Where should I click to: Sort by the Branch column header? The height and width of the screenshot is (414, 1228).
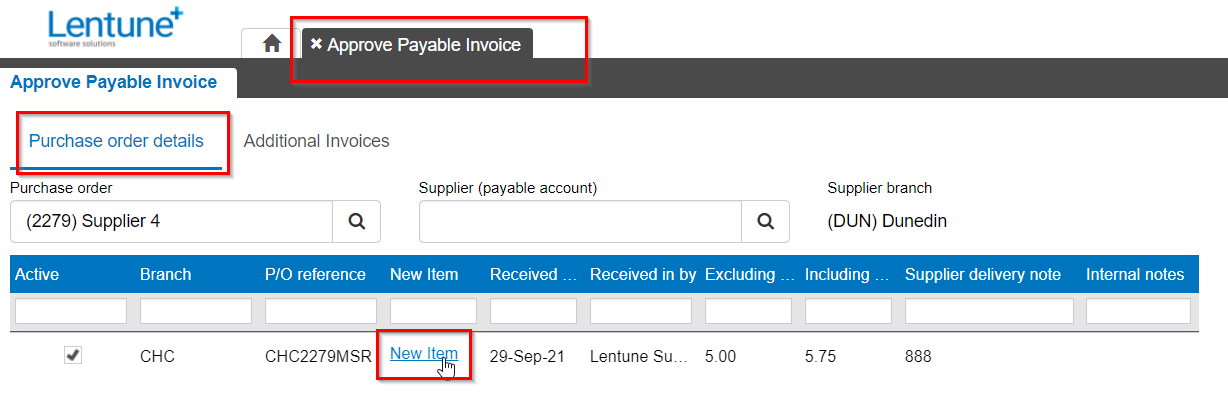tap(165, 274)
